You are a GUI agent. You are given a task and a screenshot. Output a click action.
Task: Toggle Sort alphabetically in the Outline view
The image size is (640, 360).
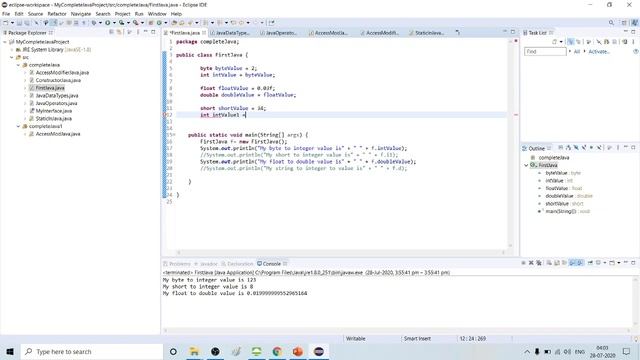(x=568, y=148)
